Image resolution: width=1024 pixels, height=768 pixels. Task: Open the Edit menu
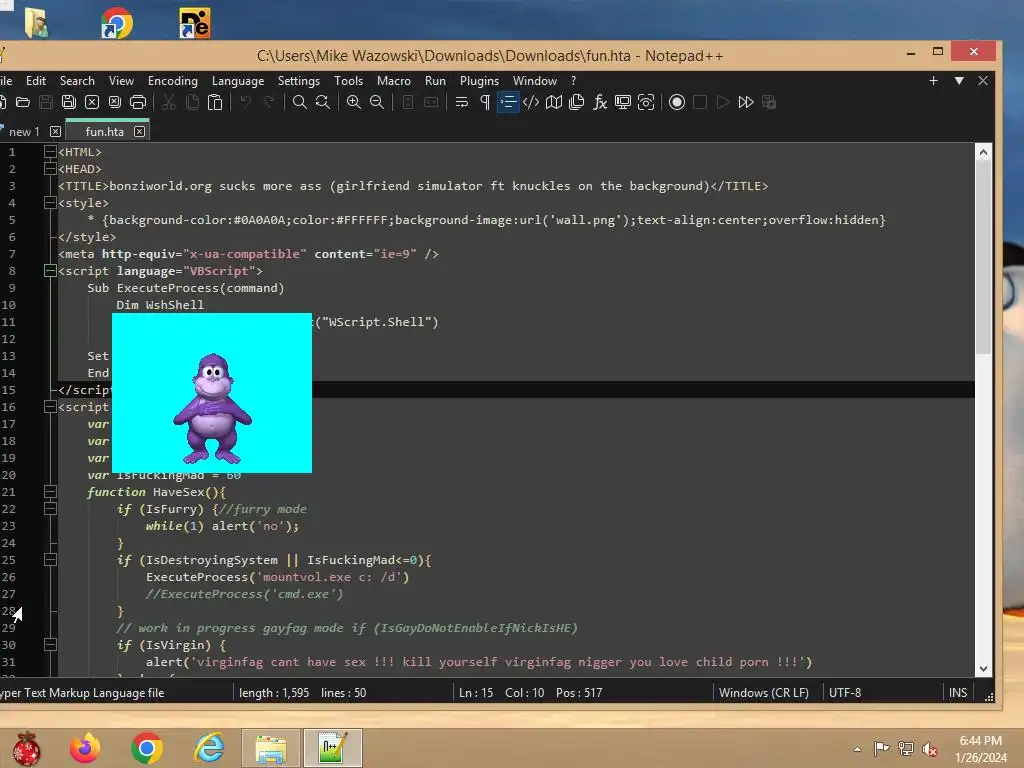click(x=36, y=80)
